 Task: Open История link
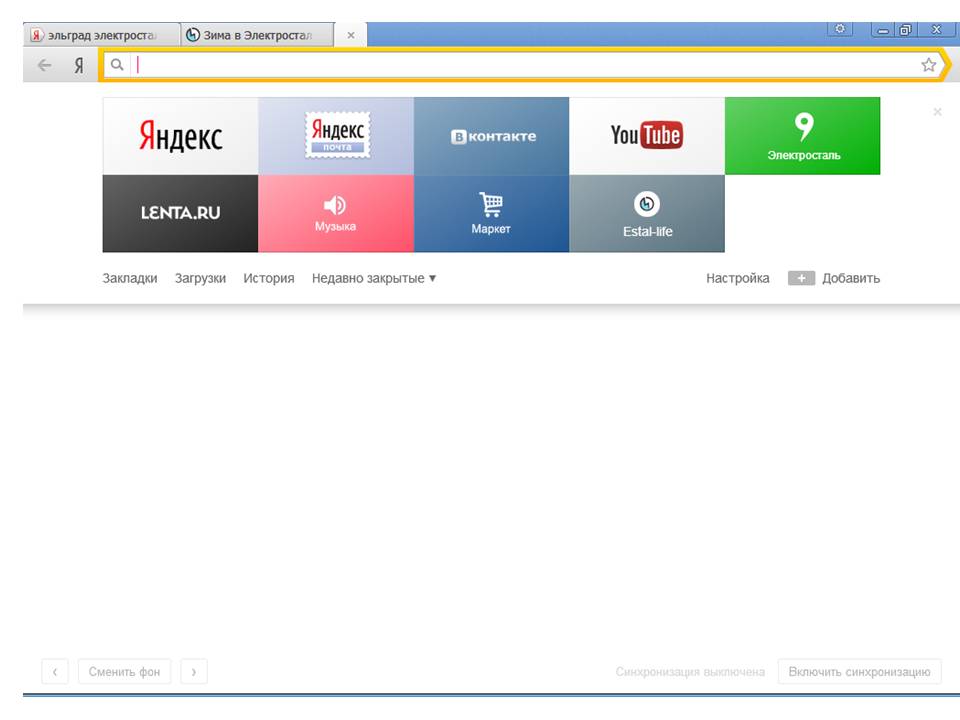click(x=269, y=278)
